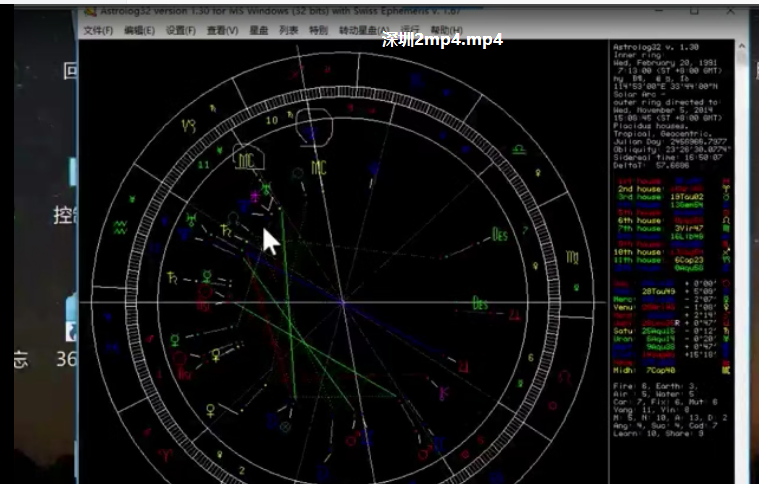Click house number 6 in the chart
Image resolution: width=759 pixels, height=484 pixels.
[531, 358]
